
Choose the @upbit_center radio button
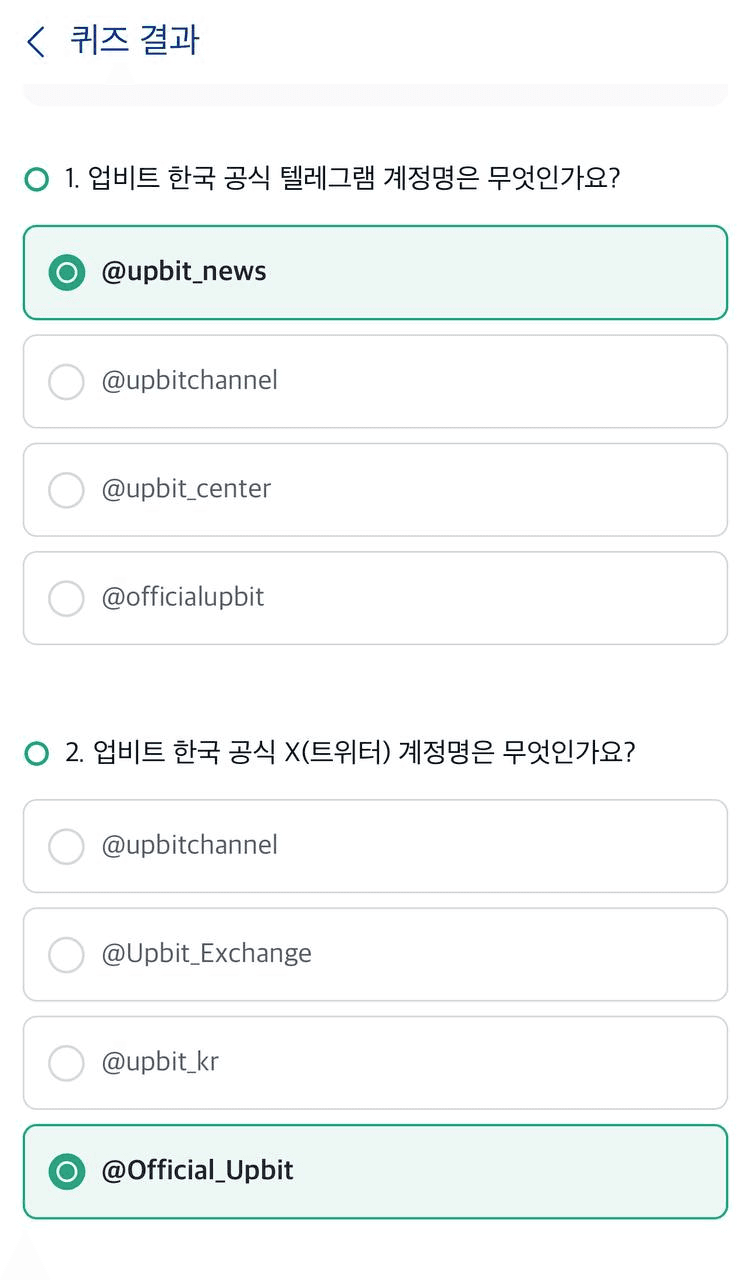(66, 489)
